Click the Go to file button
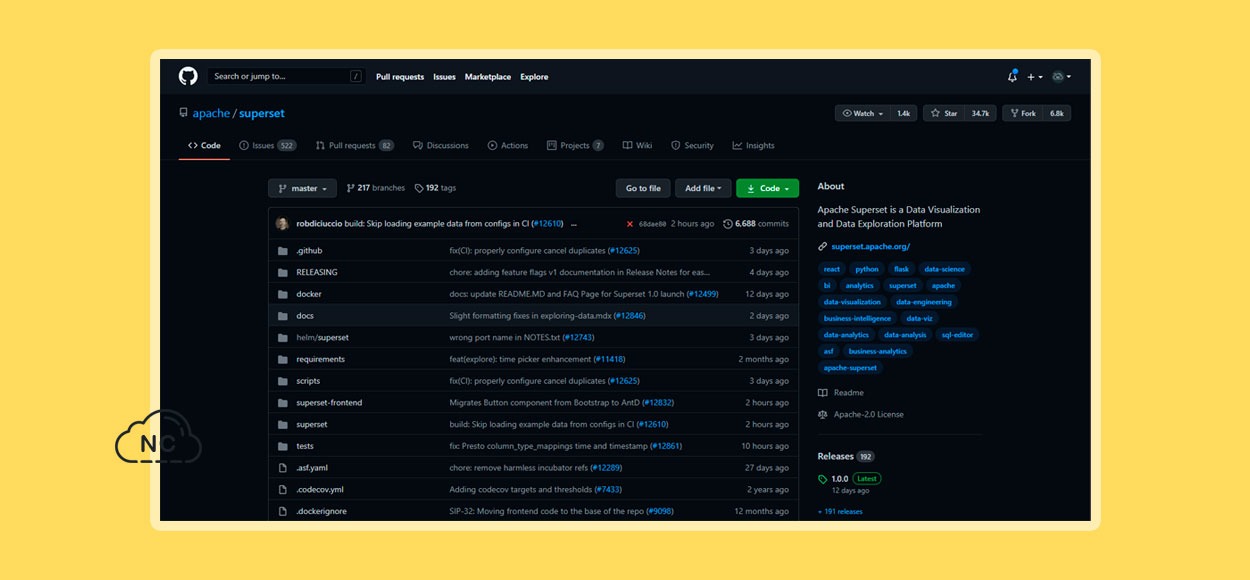This screenshot has height=580, width=1250. click(x=643, y=188)
